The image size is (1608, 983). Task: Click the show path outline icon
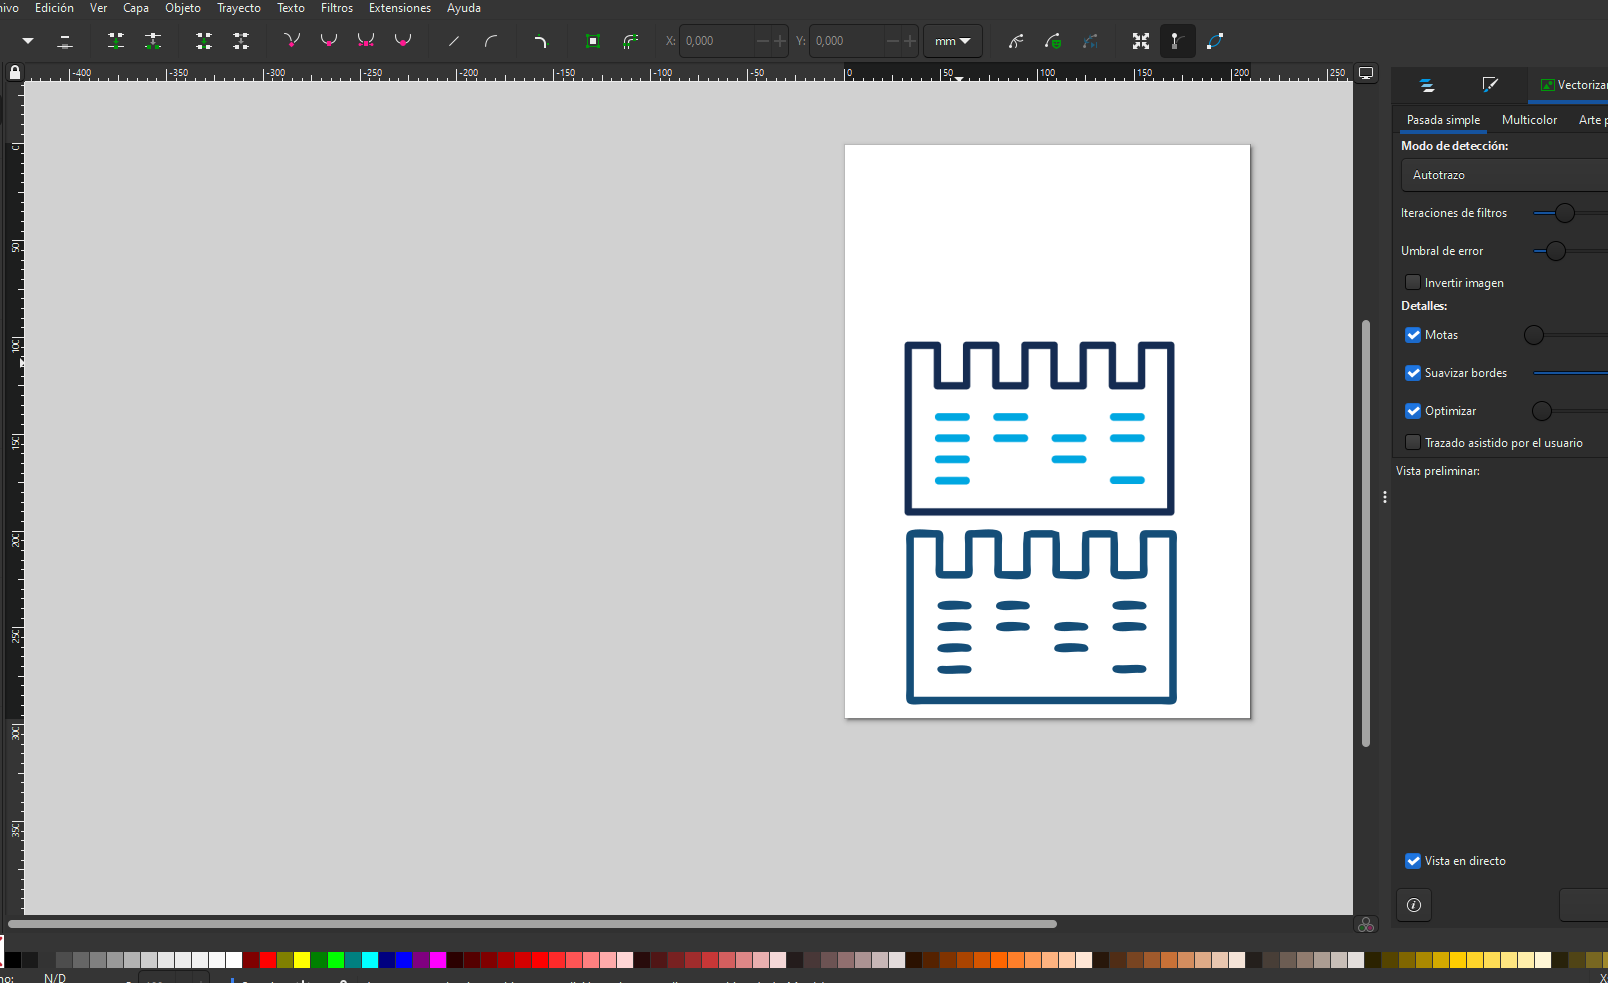click(x=1215, y=41)
